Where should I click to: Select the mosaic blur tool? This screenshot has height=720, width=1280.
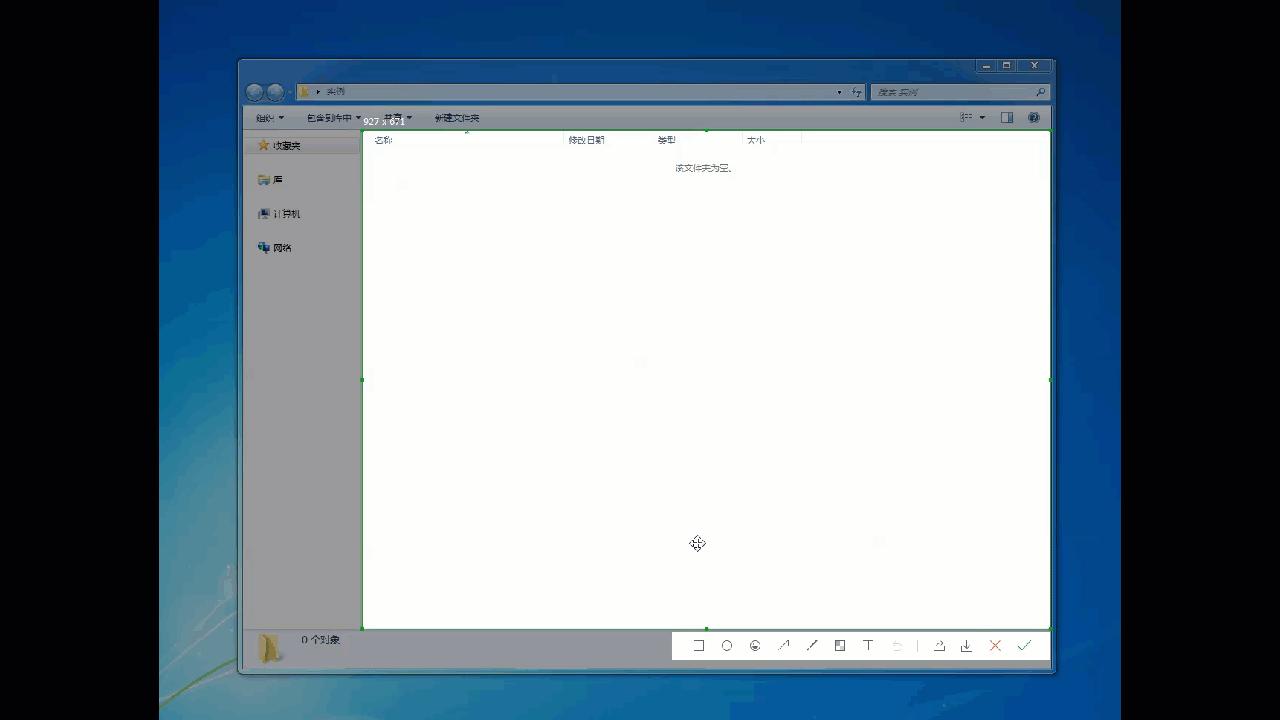(x=840, y=646)
